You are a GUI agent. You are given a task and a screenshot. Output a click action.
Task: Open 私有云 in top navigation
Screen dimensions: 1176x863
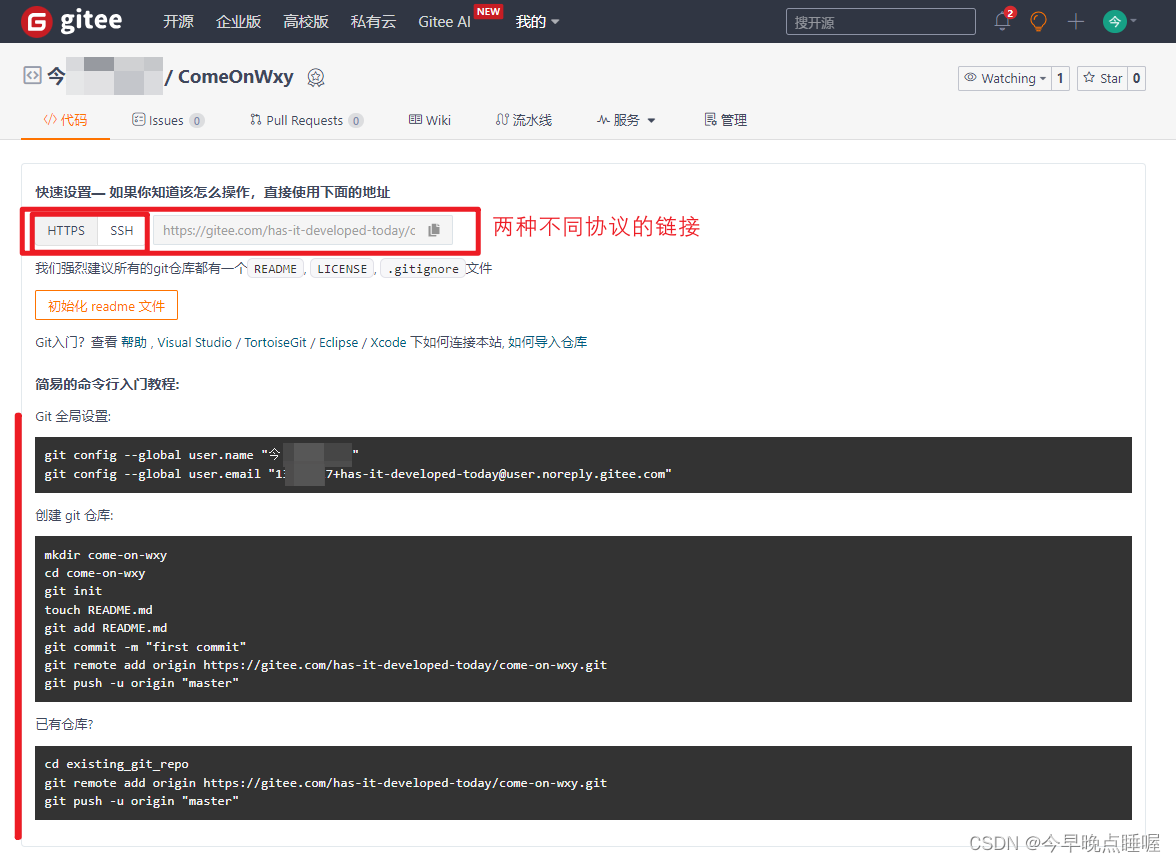(x=374, y=22)
